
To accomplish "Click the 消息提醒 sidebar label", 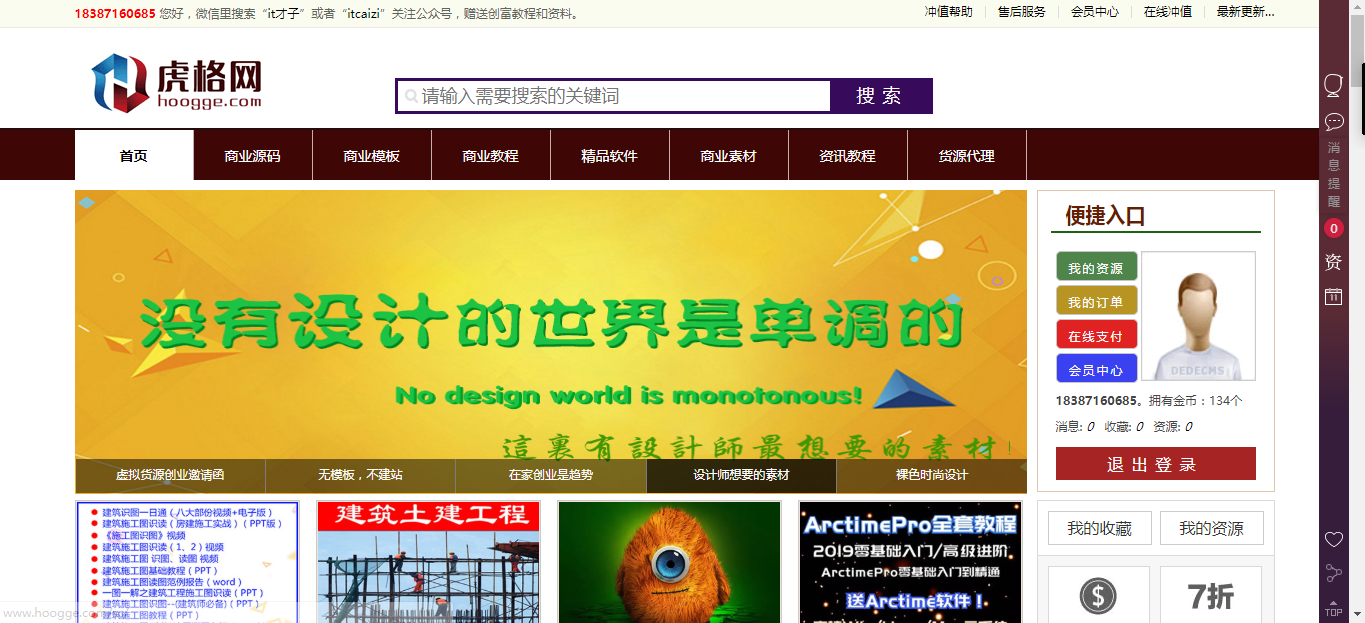I will point(1334,174).
